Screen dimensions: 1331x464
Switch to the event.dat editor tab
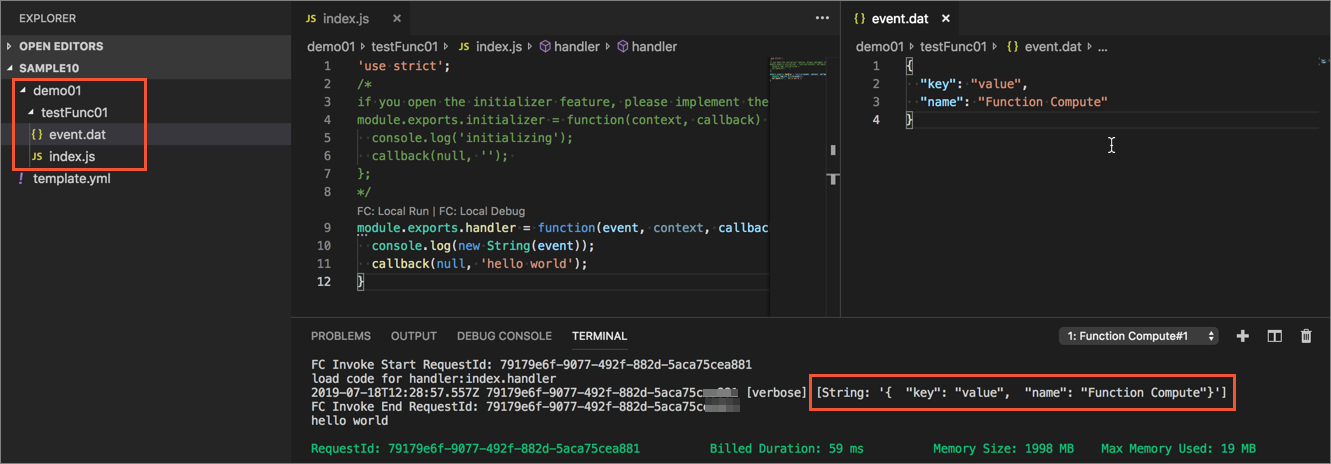tap(902, 19)
